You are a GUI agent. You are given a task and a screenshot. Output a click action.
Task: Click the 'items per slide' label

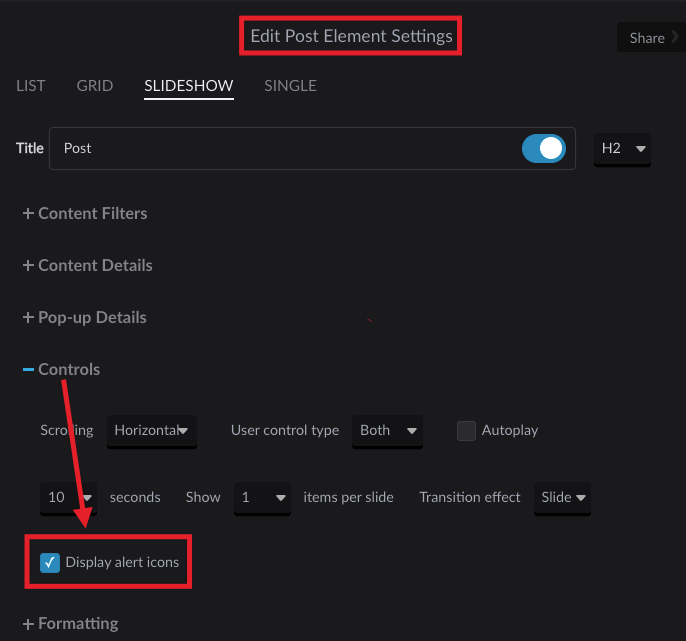pos(348,497)
